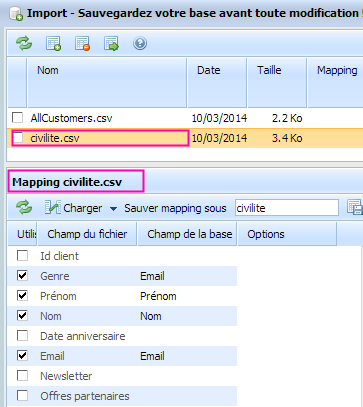Click the Date anniversaire file field

[83, 336]
